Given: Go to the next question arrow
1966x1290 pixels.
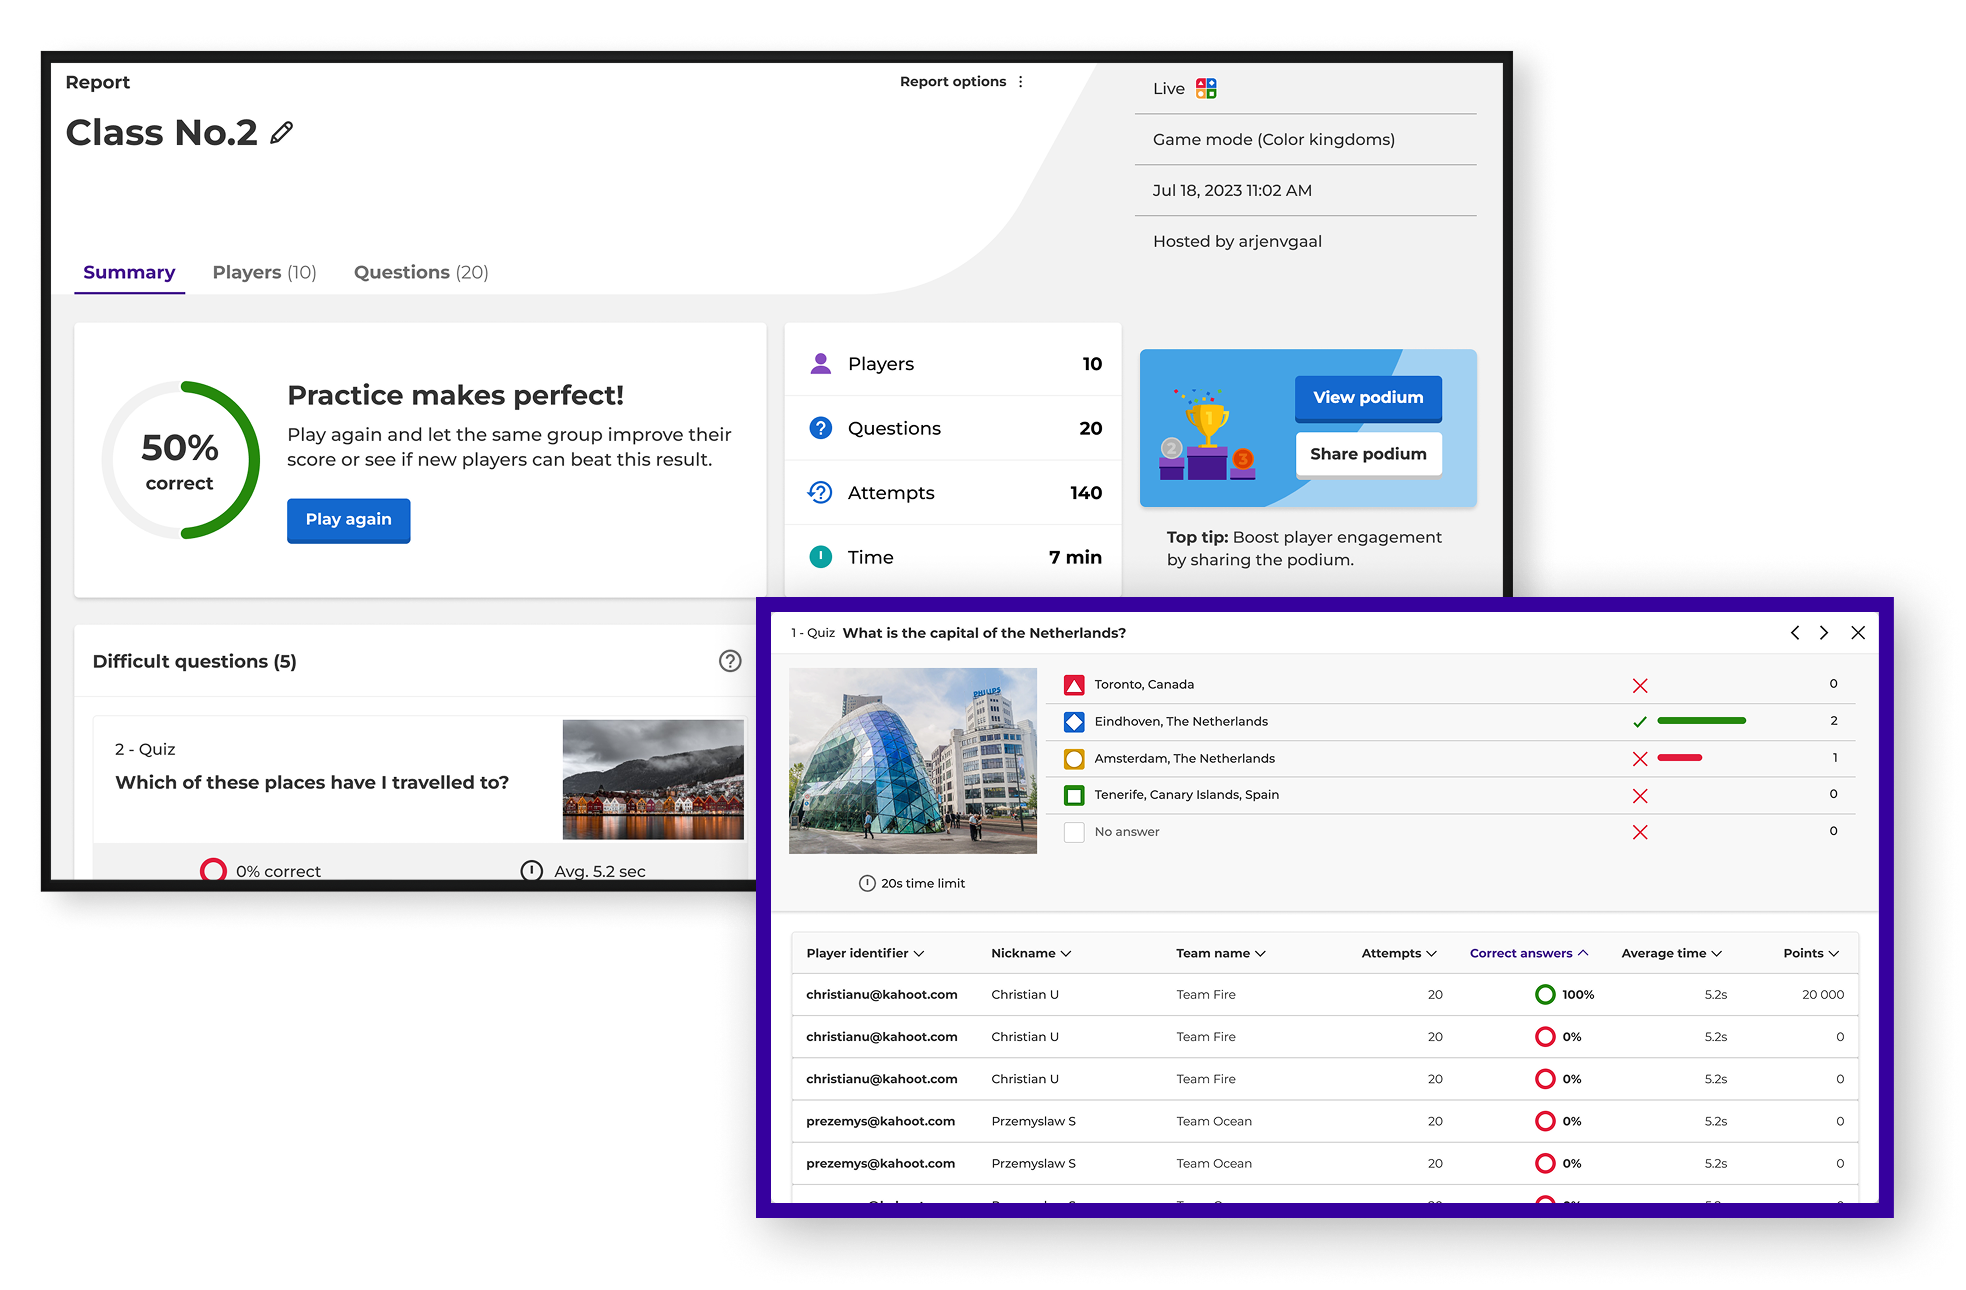Looking at the screenshot, I should [x=1824, y=633].
